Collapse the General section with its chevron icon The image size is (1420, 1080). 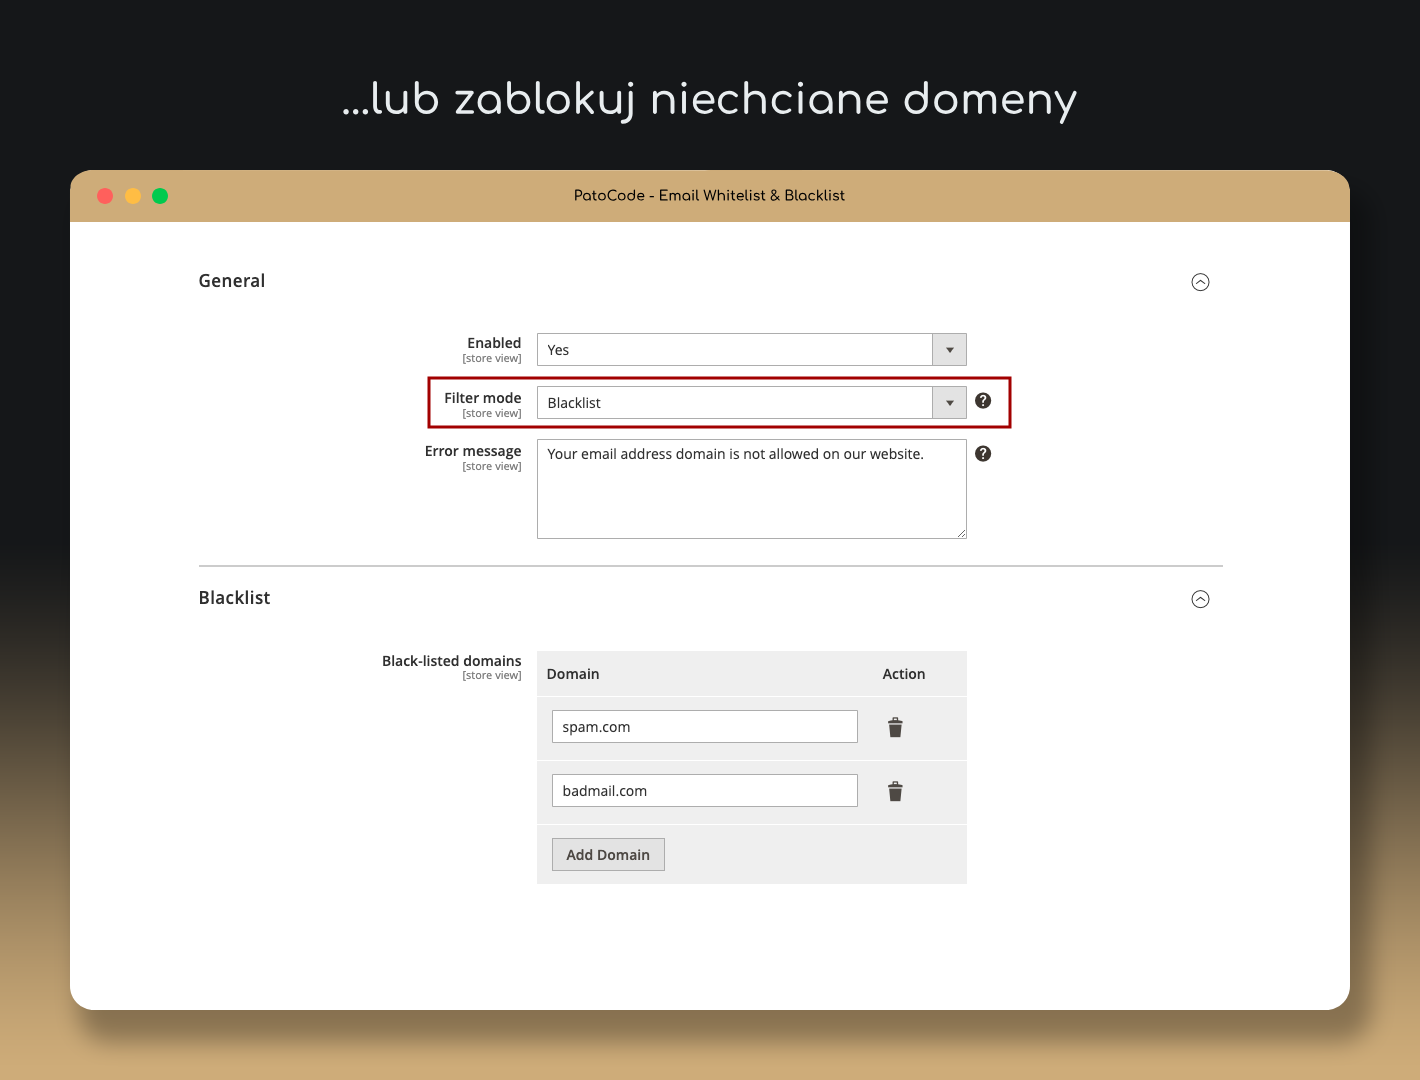(1200, 282)
